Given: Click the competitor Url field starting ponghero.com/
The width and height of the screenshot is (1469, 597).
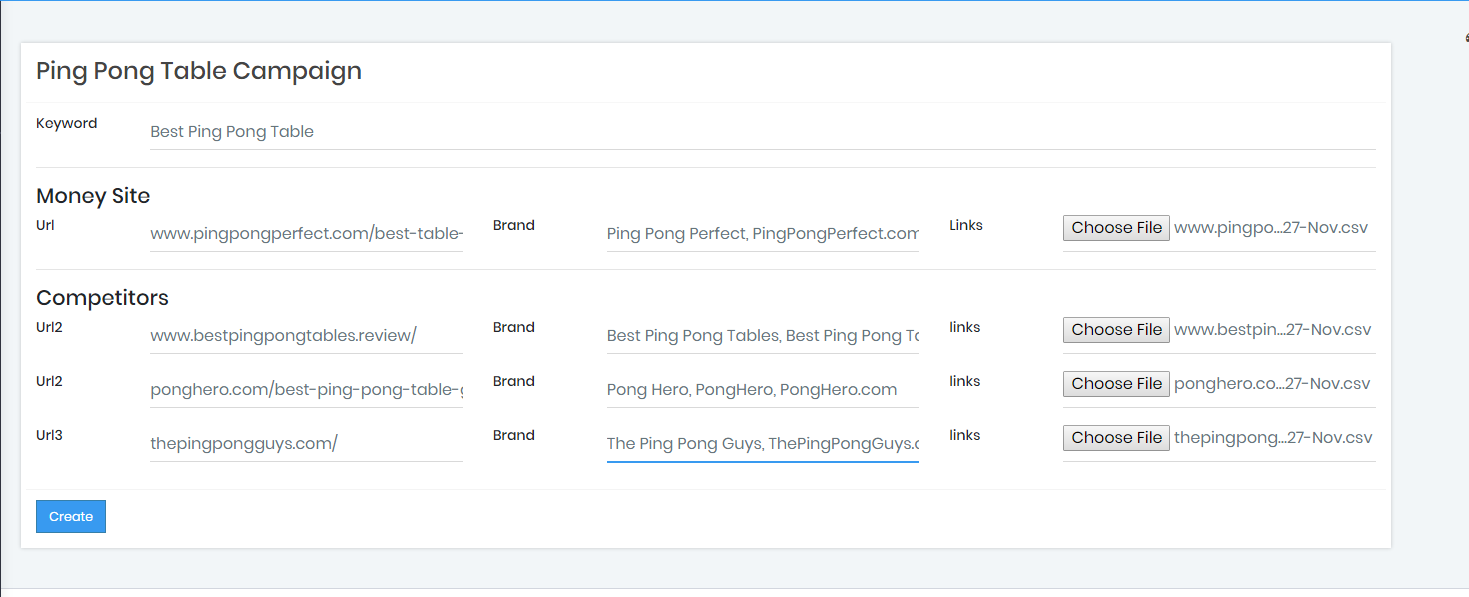Looking at the screenshot, I should point(306,390).
